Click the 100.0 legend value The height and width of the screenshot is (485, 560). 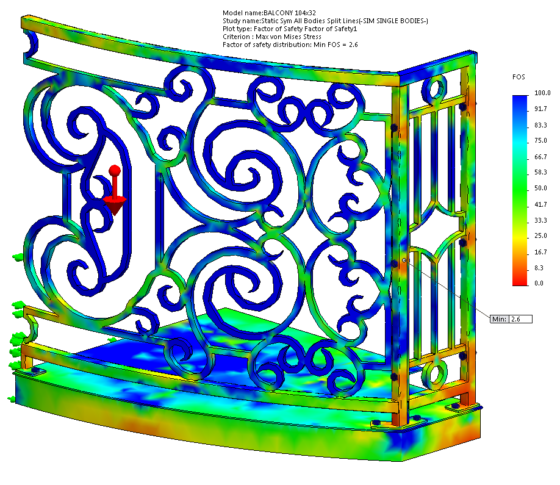tap(542, 93)
